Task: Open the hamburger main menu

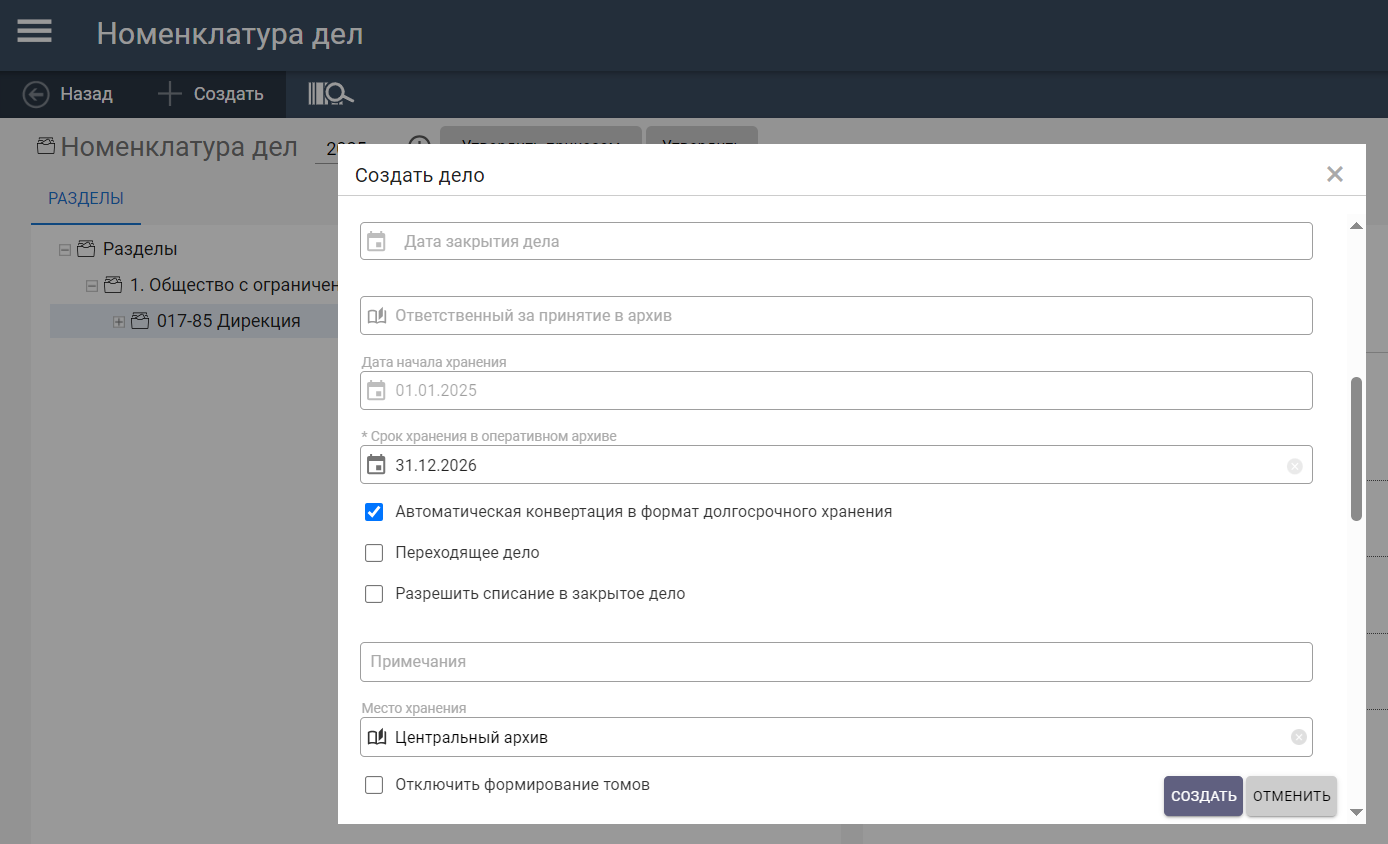Action: click(34, 32)
